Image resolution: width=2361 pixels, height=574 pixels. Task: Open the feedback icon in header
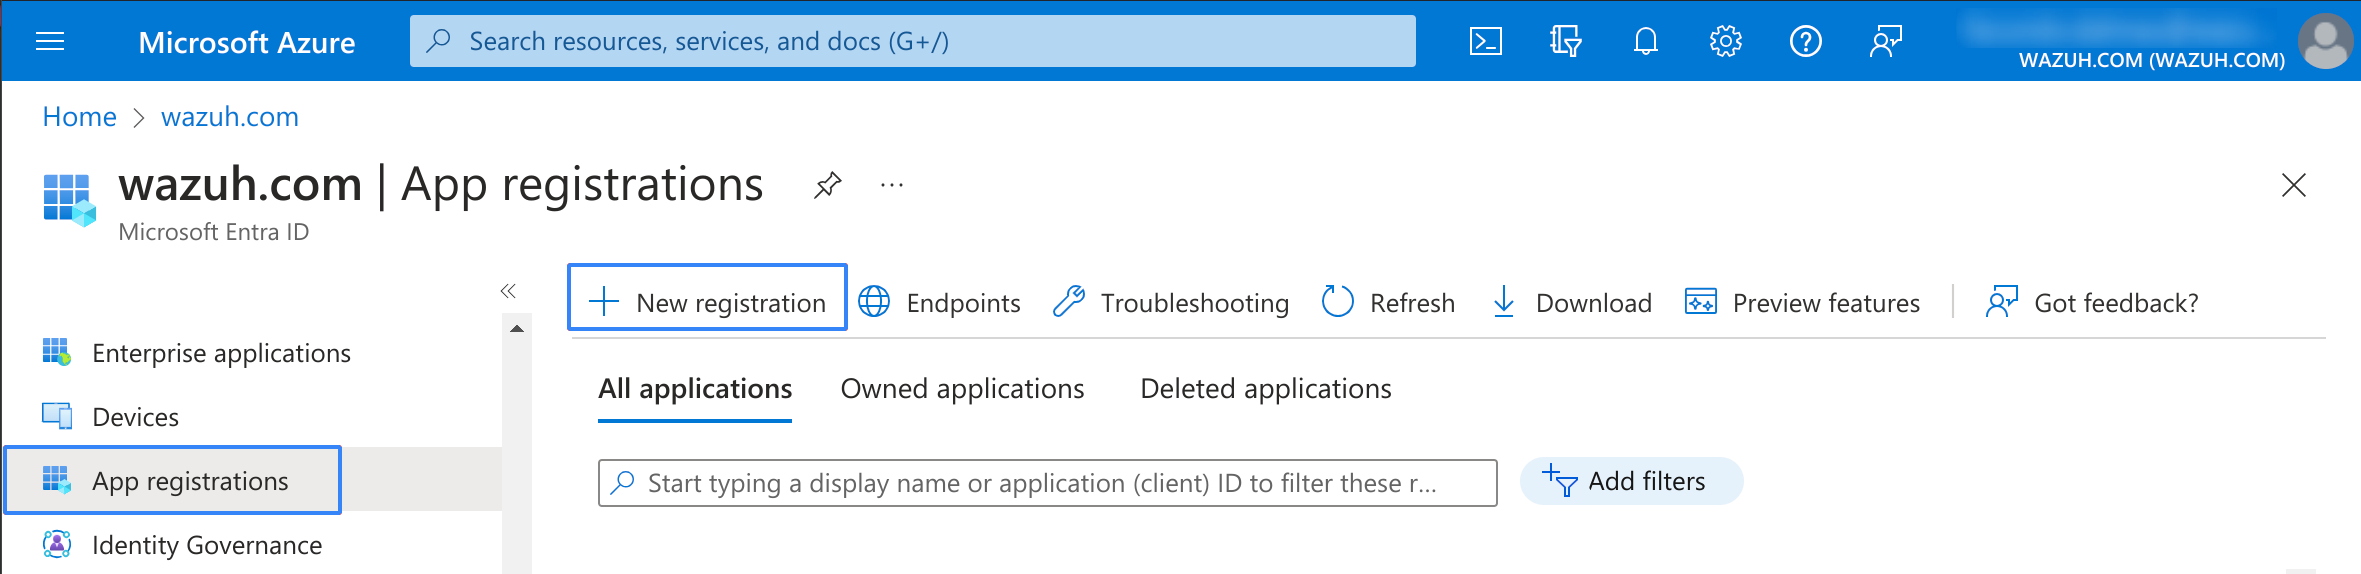pyautogui.click(x=1885, y=41)
